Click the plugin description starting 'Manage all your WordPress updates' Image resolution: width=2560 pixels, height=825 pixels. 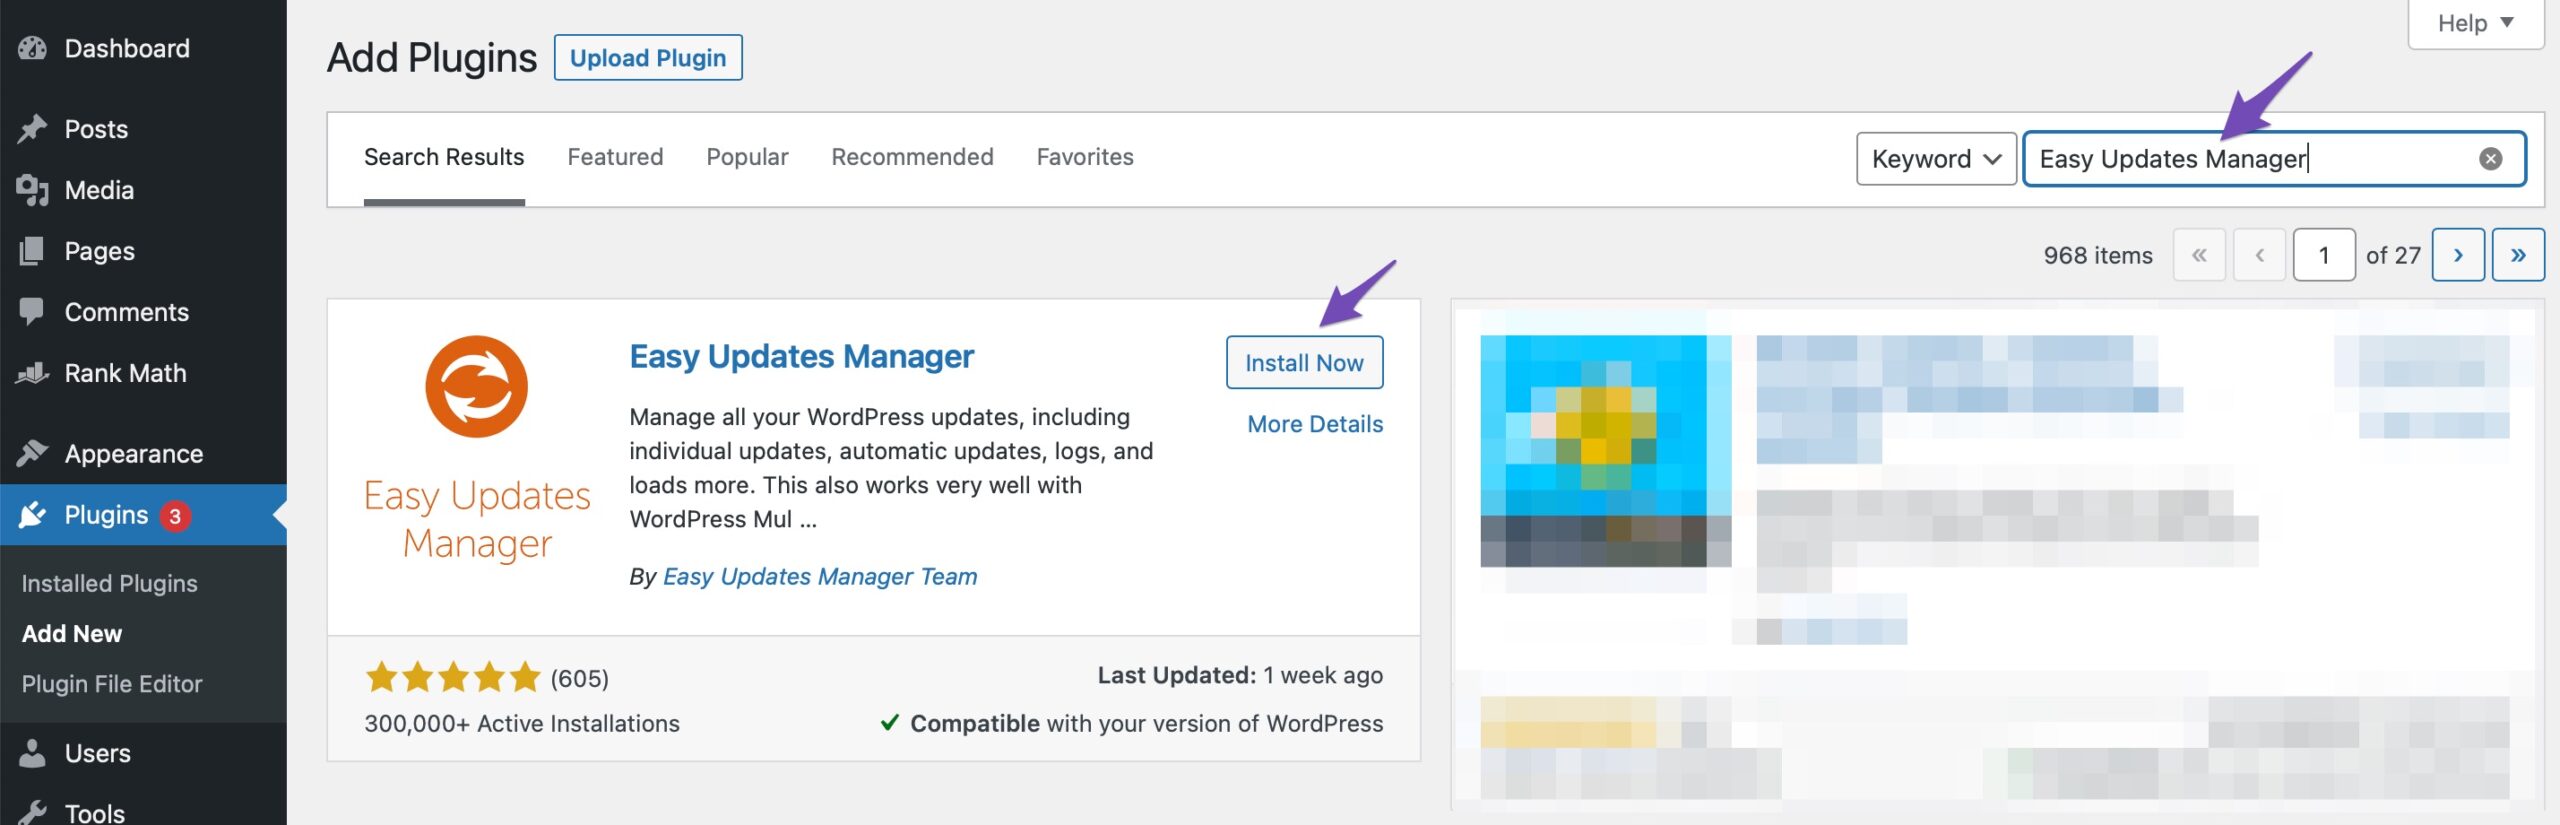click(x=891, y=468)
